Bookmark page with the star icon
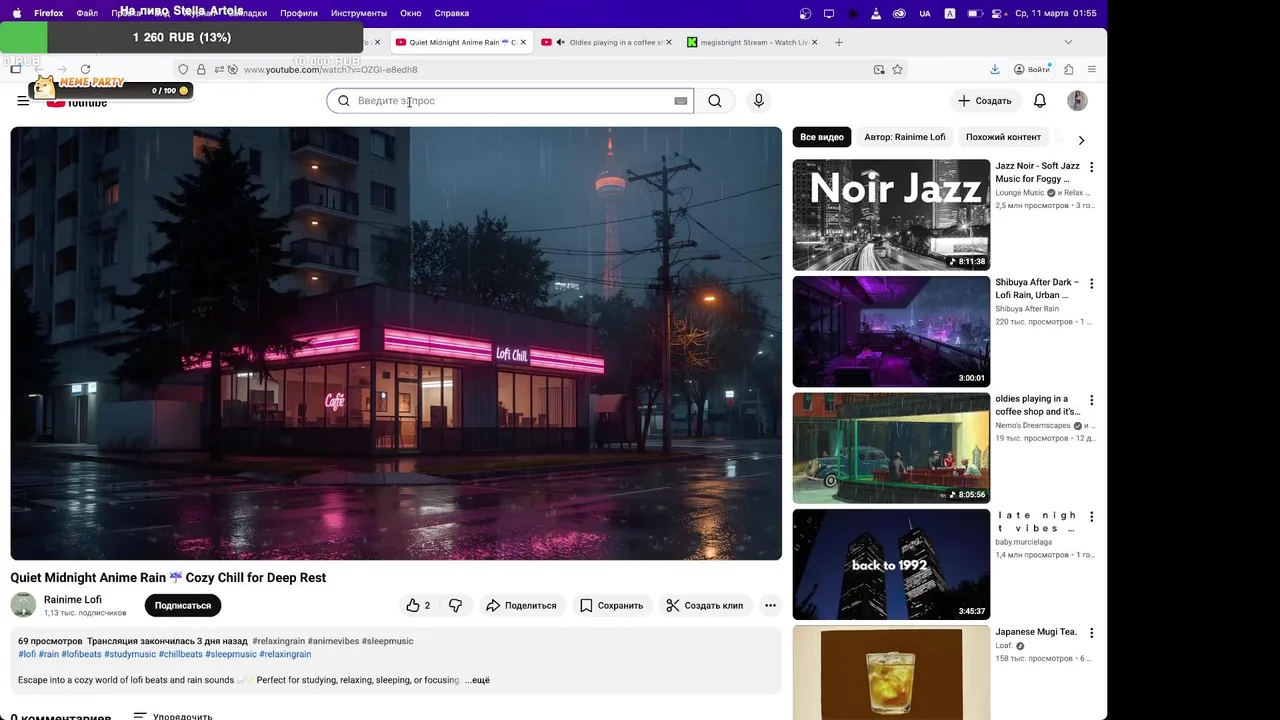The width and height of the screenshot is (1280, 720). [x=897, y=69]
